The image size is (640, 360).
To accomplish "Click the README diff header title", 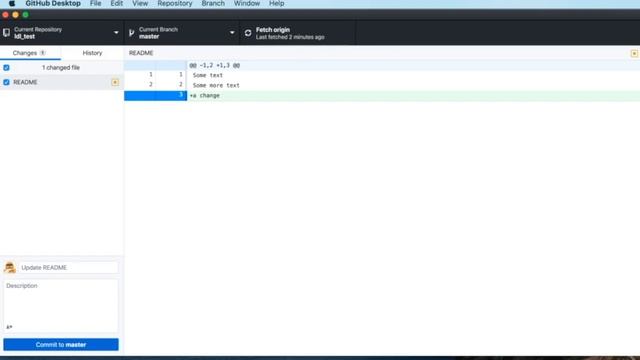I will [x=141, y=53].
